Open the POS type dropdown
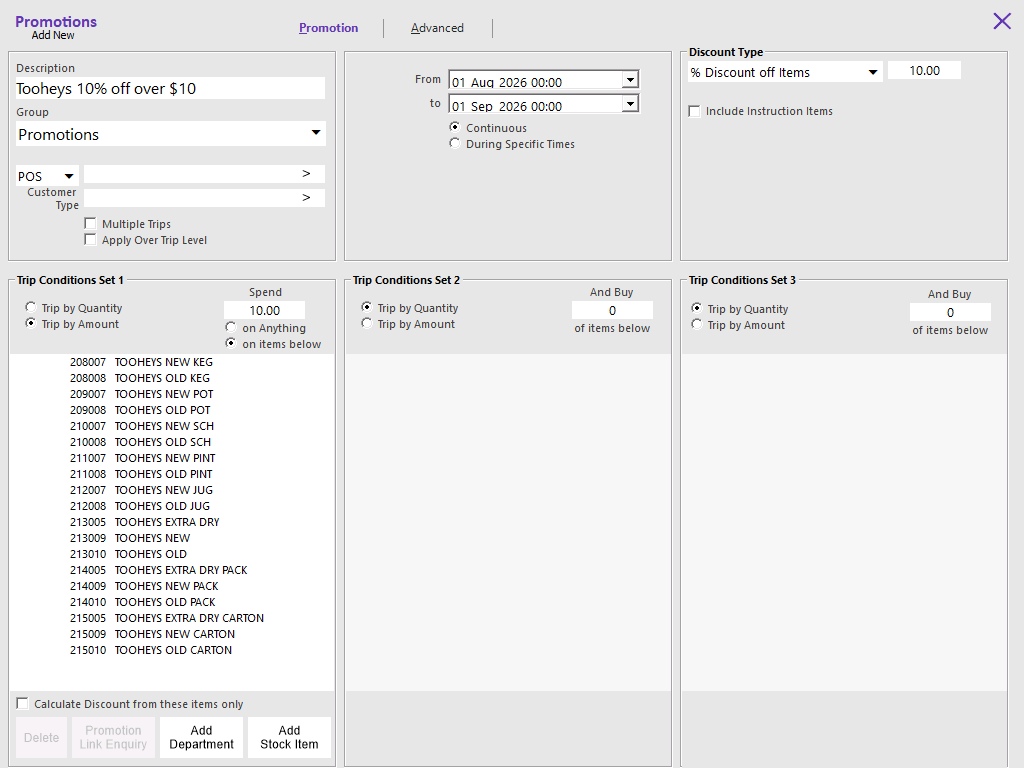1024x768 pixels. (69, 176)
